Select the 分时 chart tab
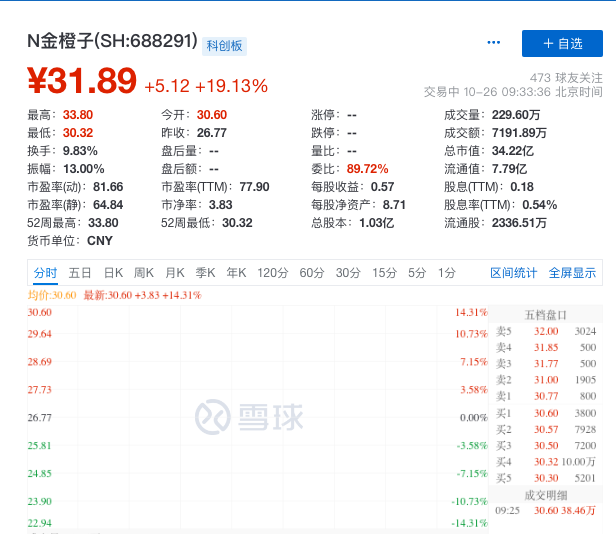 tap(45, 272)
